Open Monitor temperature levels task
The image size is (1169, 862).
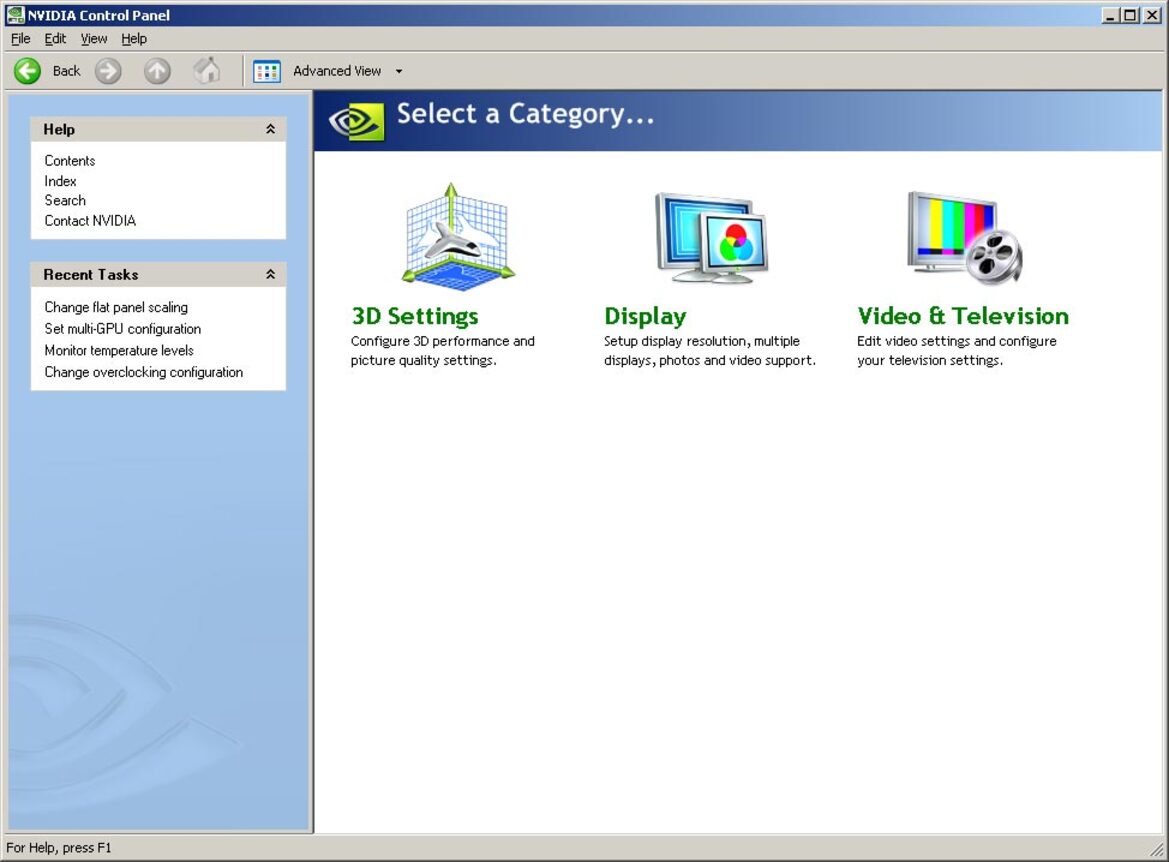tap(119, 350)
